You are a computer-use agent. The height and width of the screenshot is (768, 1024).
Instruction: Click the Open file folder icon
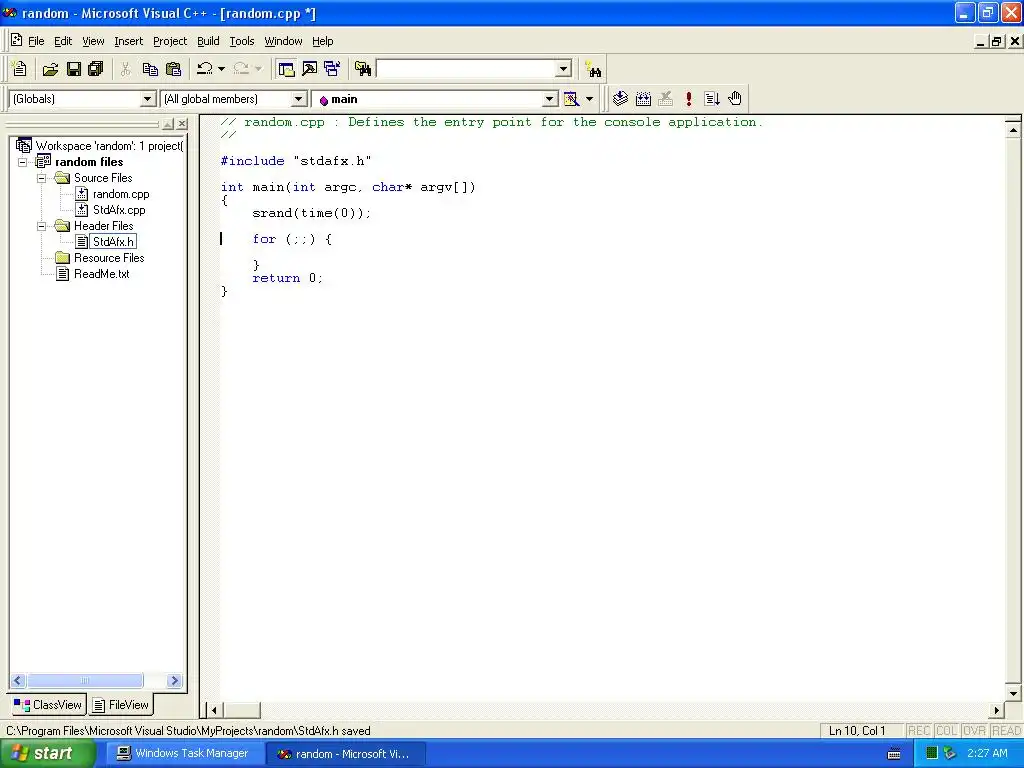tap(50, 69)
